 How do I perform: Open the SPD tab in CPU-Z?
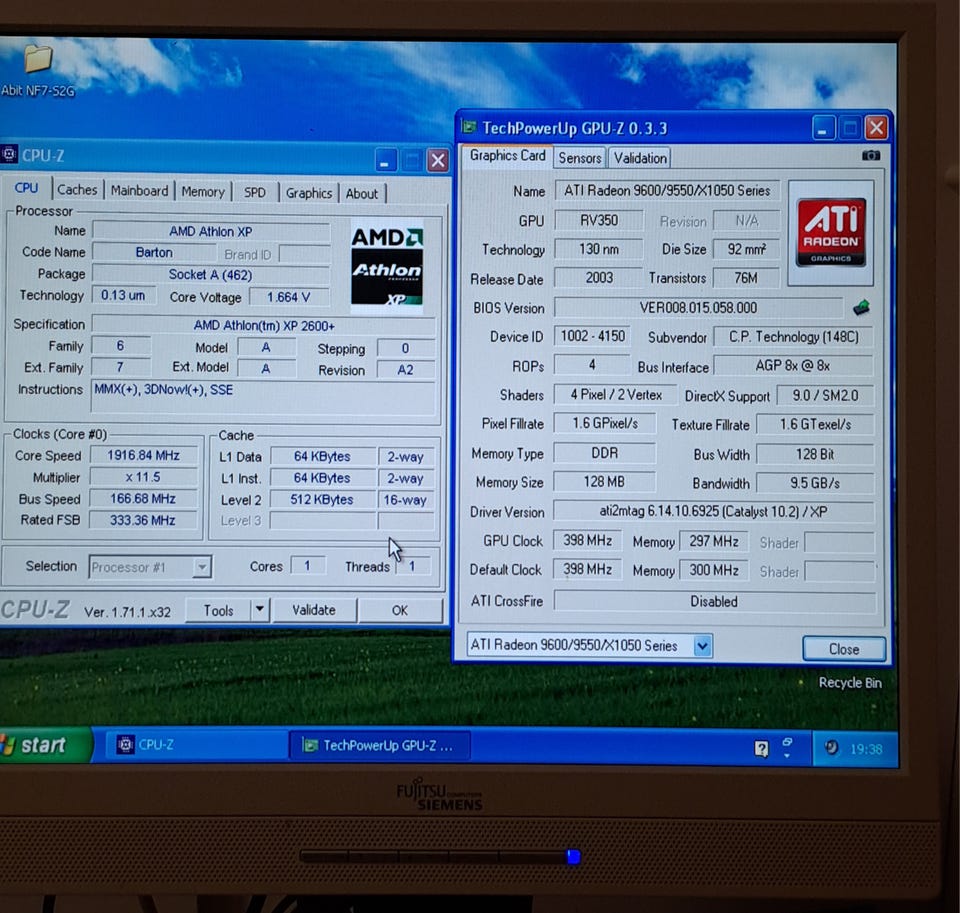(255, 193)
